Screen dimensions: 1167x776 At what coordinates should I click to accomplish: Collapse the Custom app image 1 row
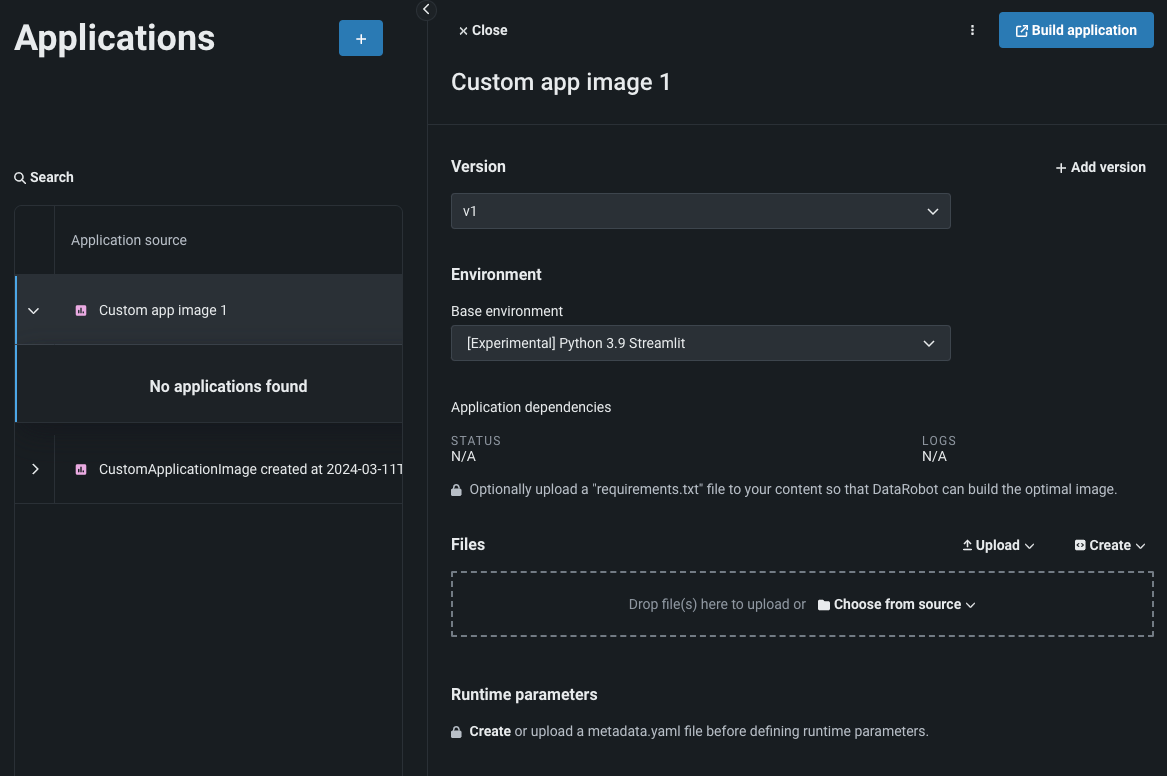(x=34, y=311)
